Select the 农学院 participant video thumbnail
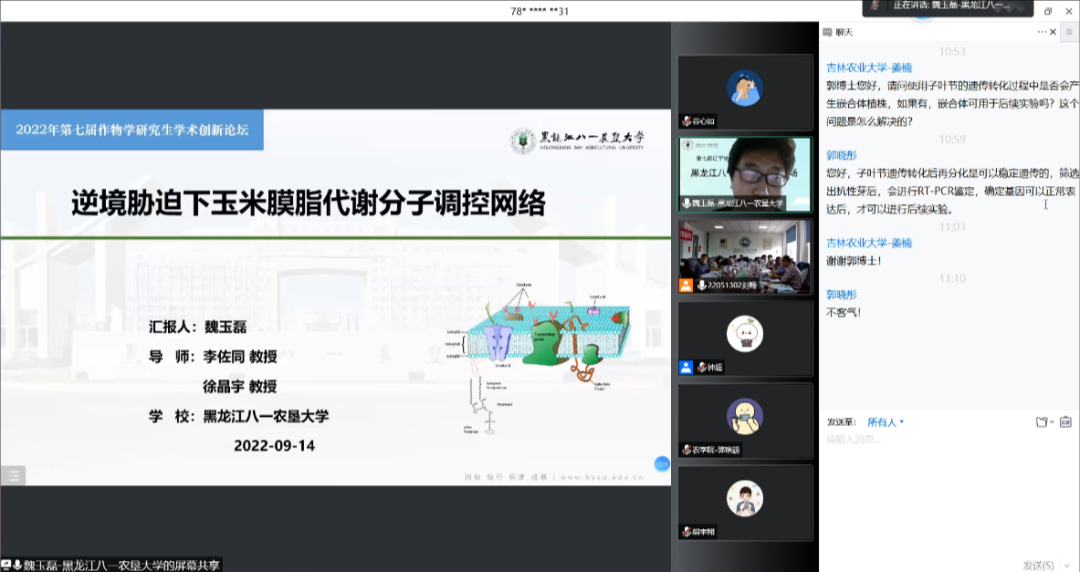The height and width of the screenshot is (572, 1080). [x=745, y=420]
